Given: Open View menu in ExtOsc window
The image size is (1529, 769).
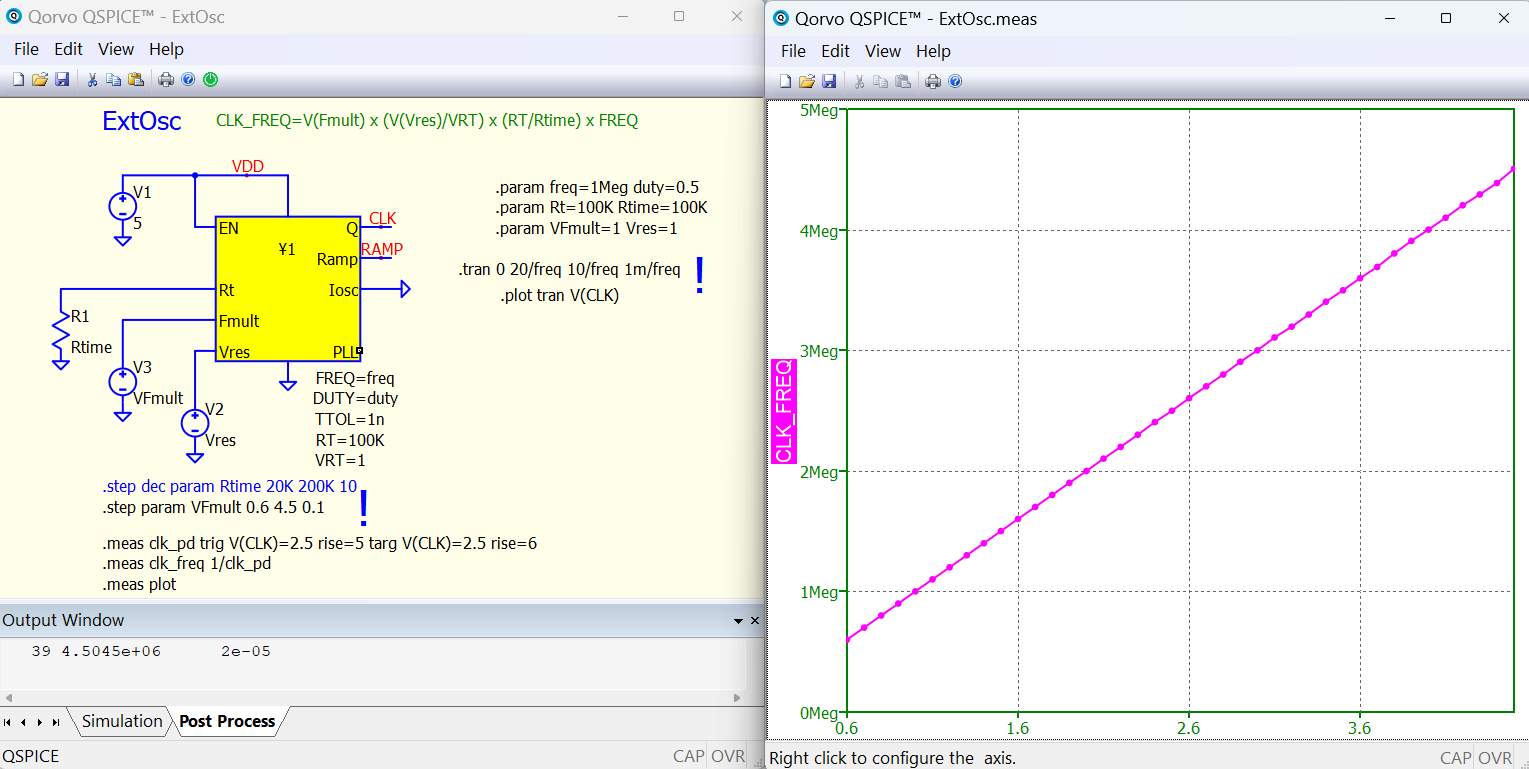Looking at the screenshot, I should tap(116, 49).
